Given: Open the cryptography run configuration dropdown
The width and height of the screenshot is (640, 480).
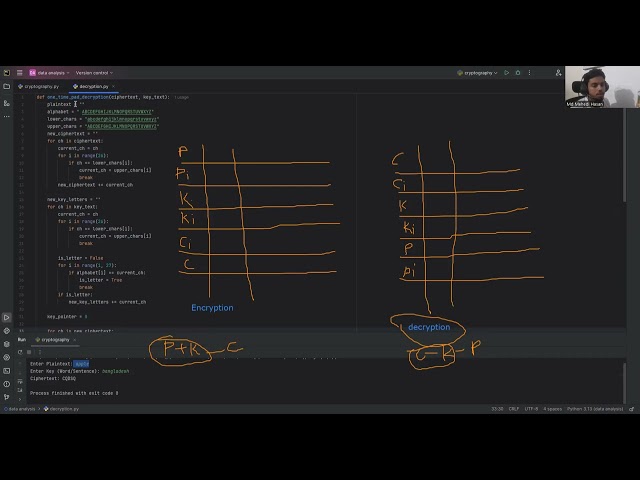Looking at the screenshot, I should (x=477, y=73).
